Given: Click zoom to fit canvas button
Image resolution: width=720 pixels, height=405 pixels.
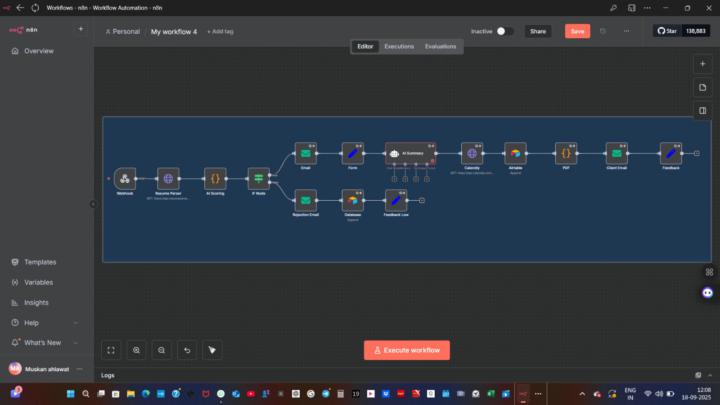Looking at the screenshot, I should (111, 350).
